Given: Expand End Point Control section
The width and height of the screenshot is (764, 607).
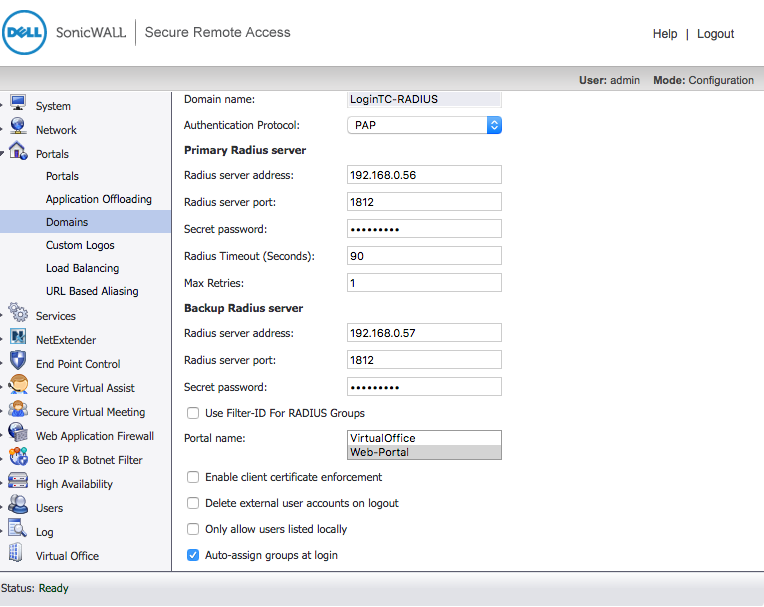Looking at the screenshot, I should coord(78,364).
